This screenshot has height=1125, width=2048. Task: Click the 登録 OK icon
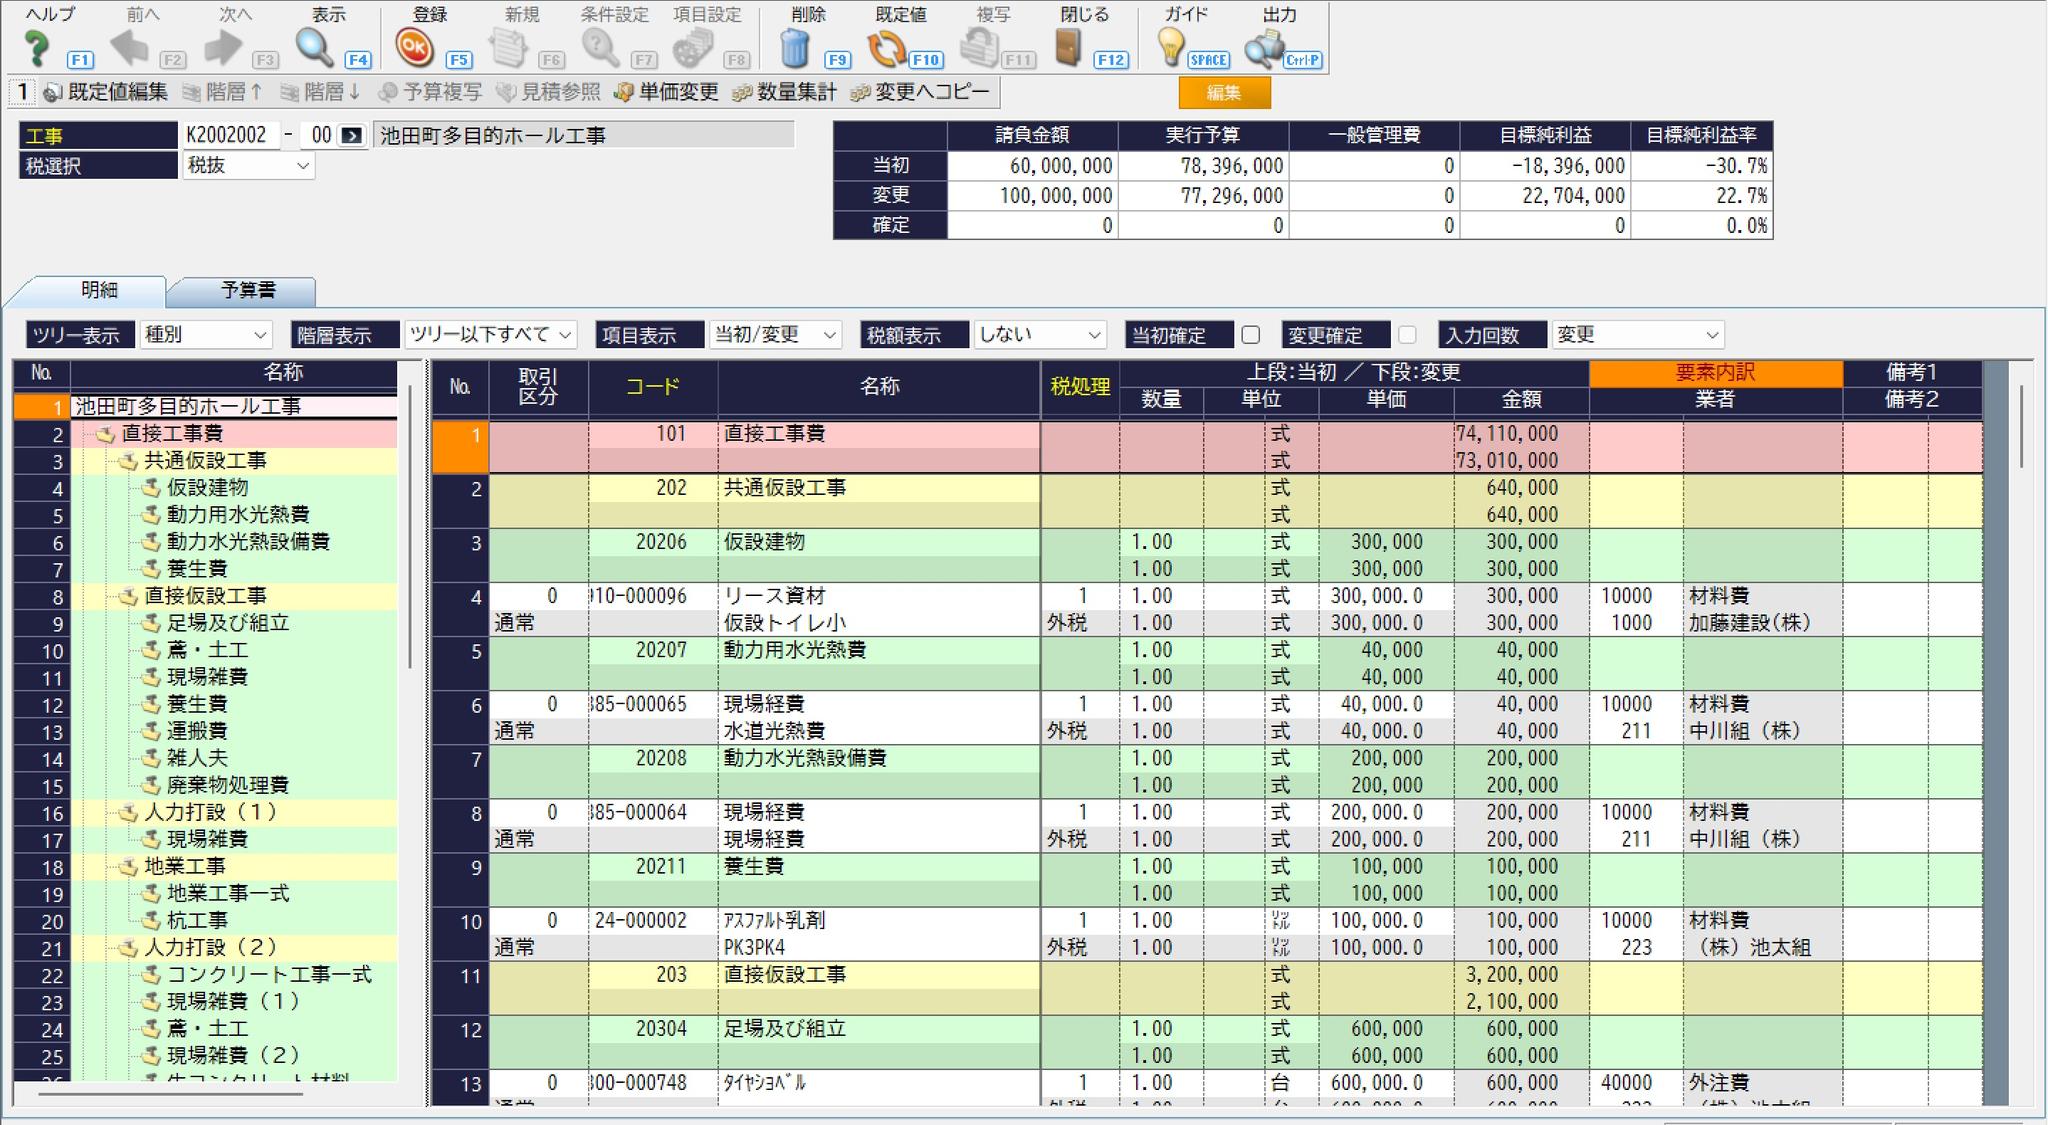[x=413, y=47]
